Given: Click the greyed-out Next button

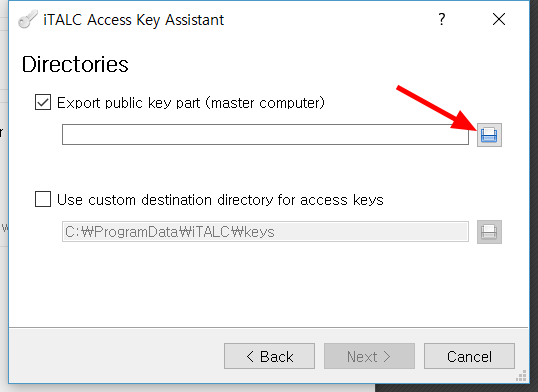Looking at the screenshot, I should [369, 356].
